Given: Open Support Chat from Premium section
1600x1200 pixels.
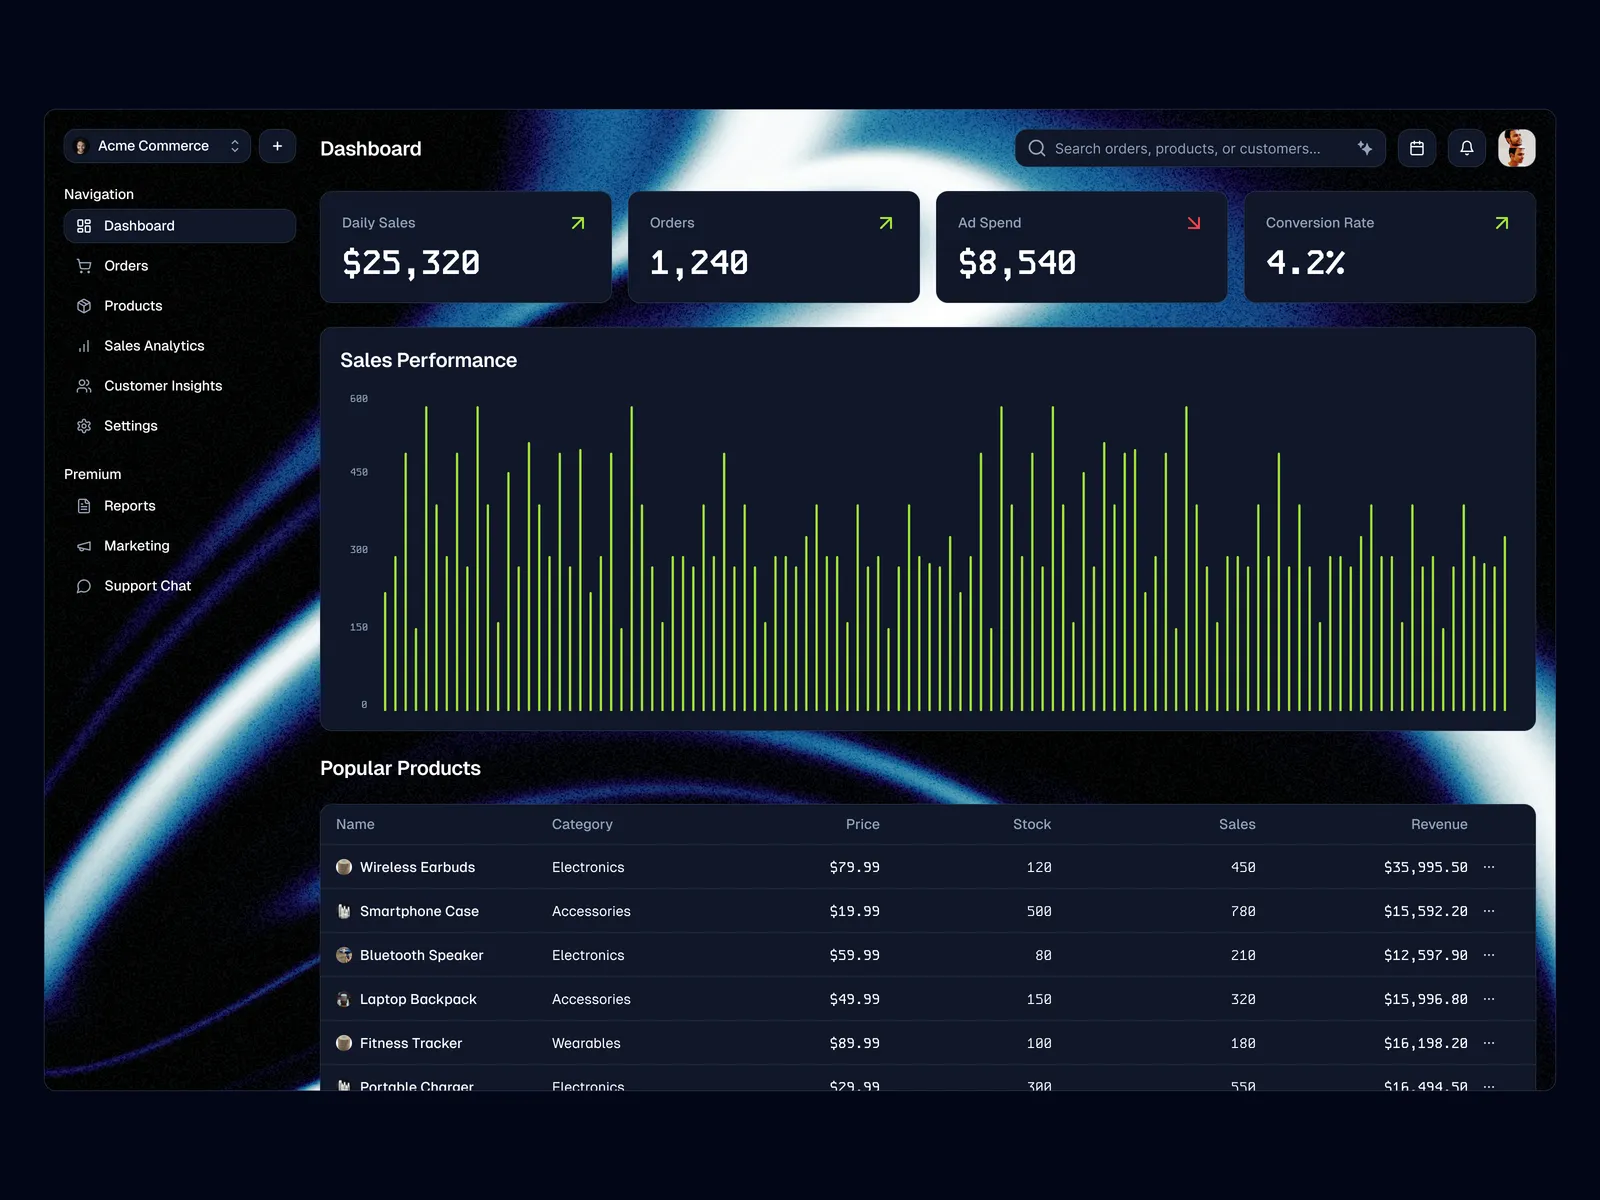Looking at the screenshot, I should pos(147,586).
